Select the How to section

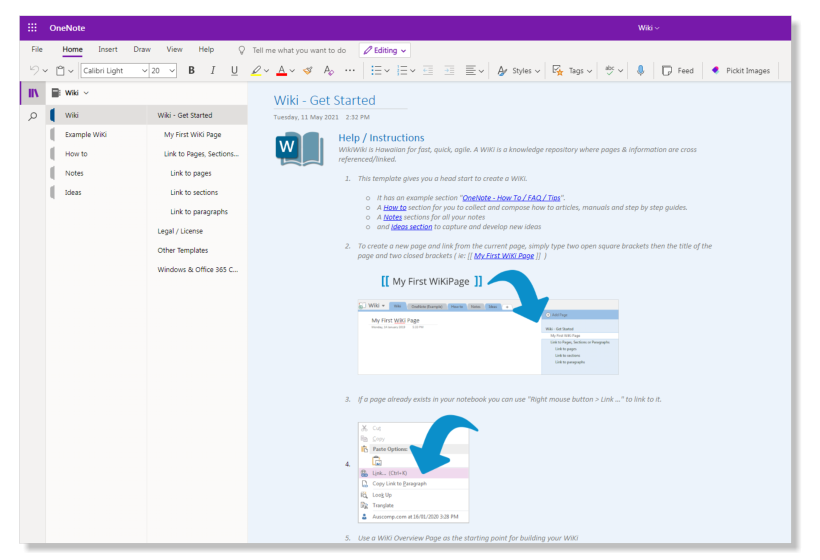pos(97,154)
